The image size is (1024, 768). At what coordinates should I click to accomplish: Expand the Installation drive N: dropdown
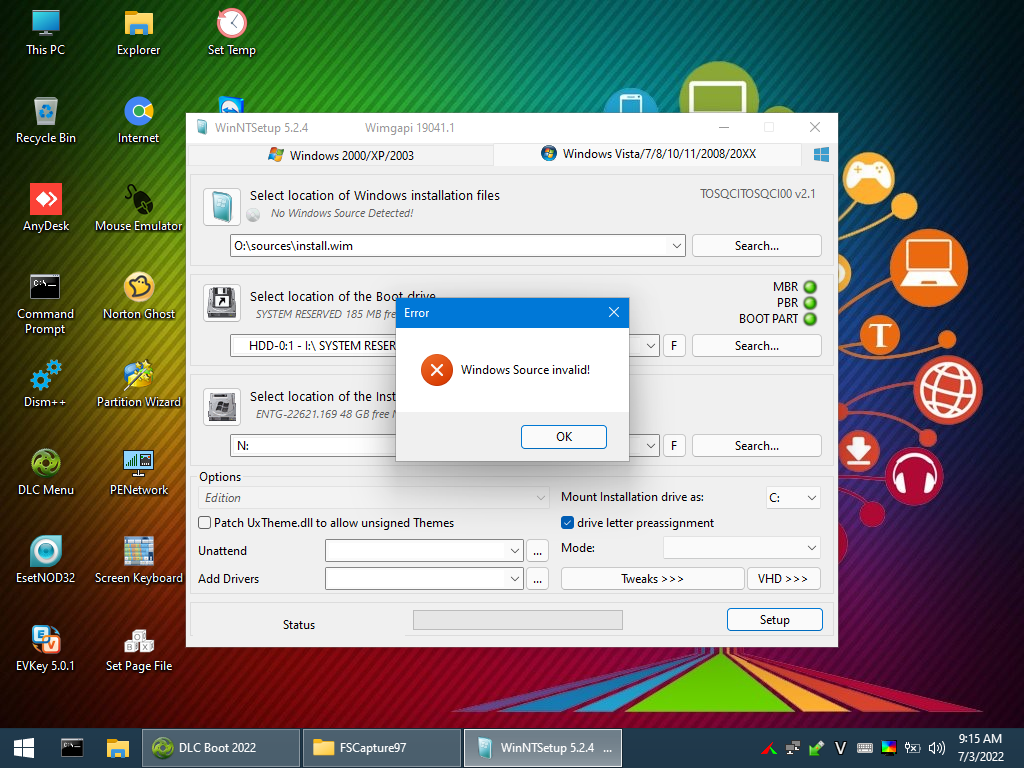tap(650, 445)
